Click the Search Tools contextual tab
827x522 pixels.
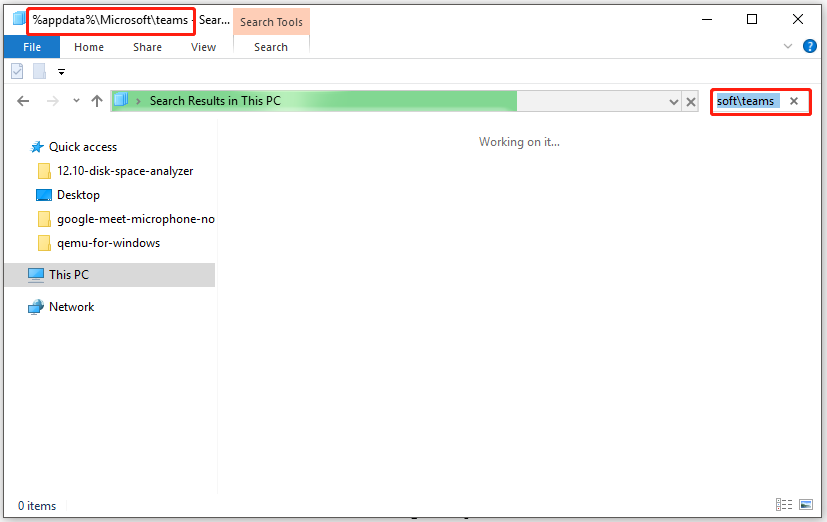pyautogui.click(x=271, y=22)
